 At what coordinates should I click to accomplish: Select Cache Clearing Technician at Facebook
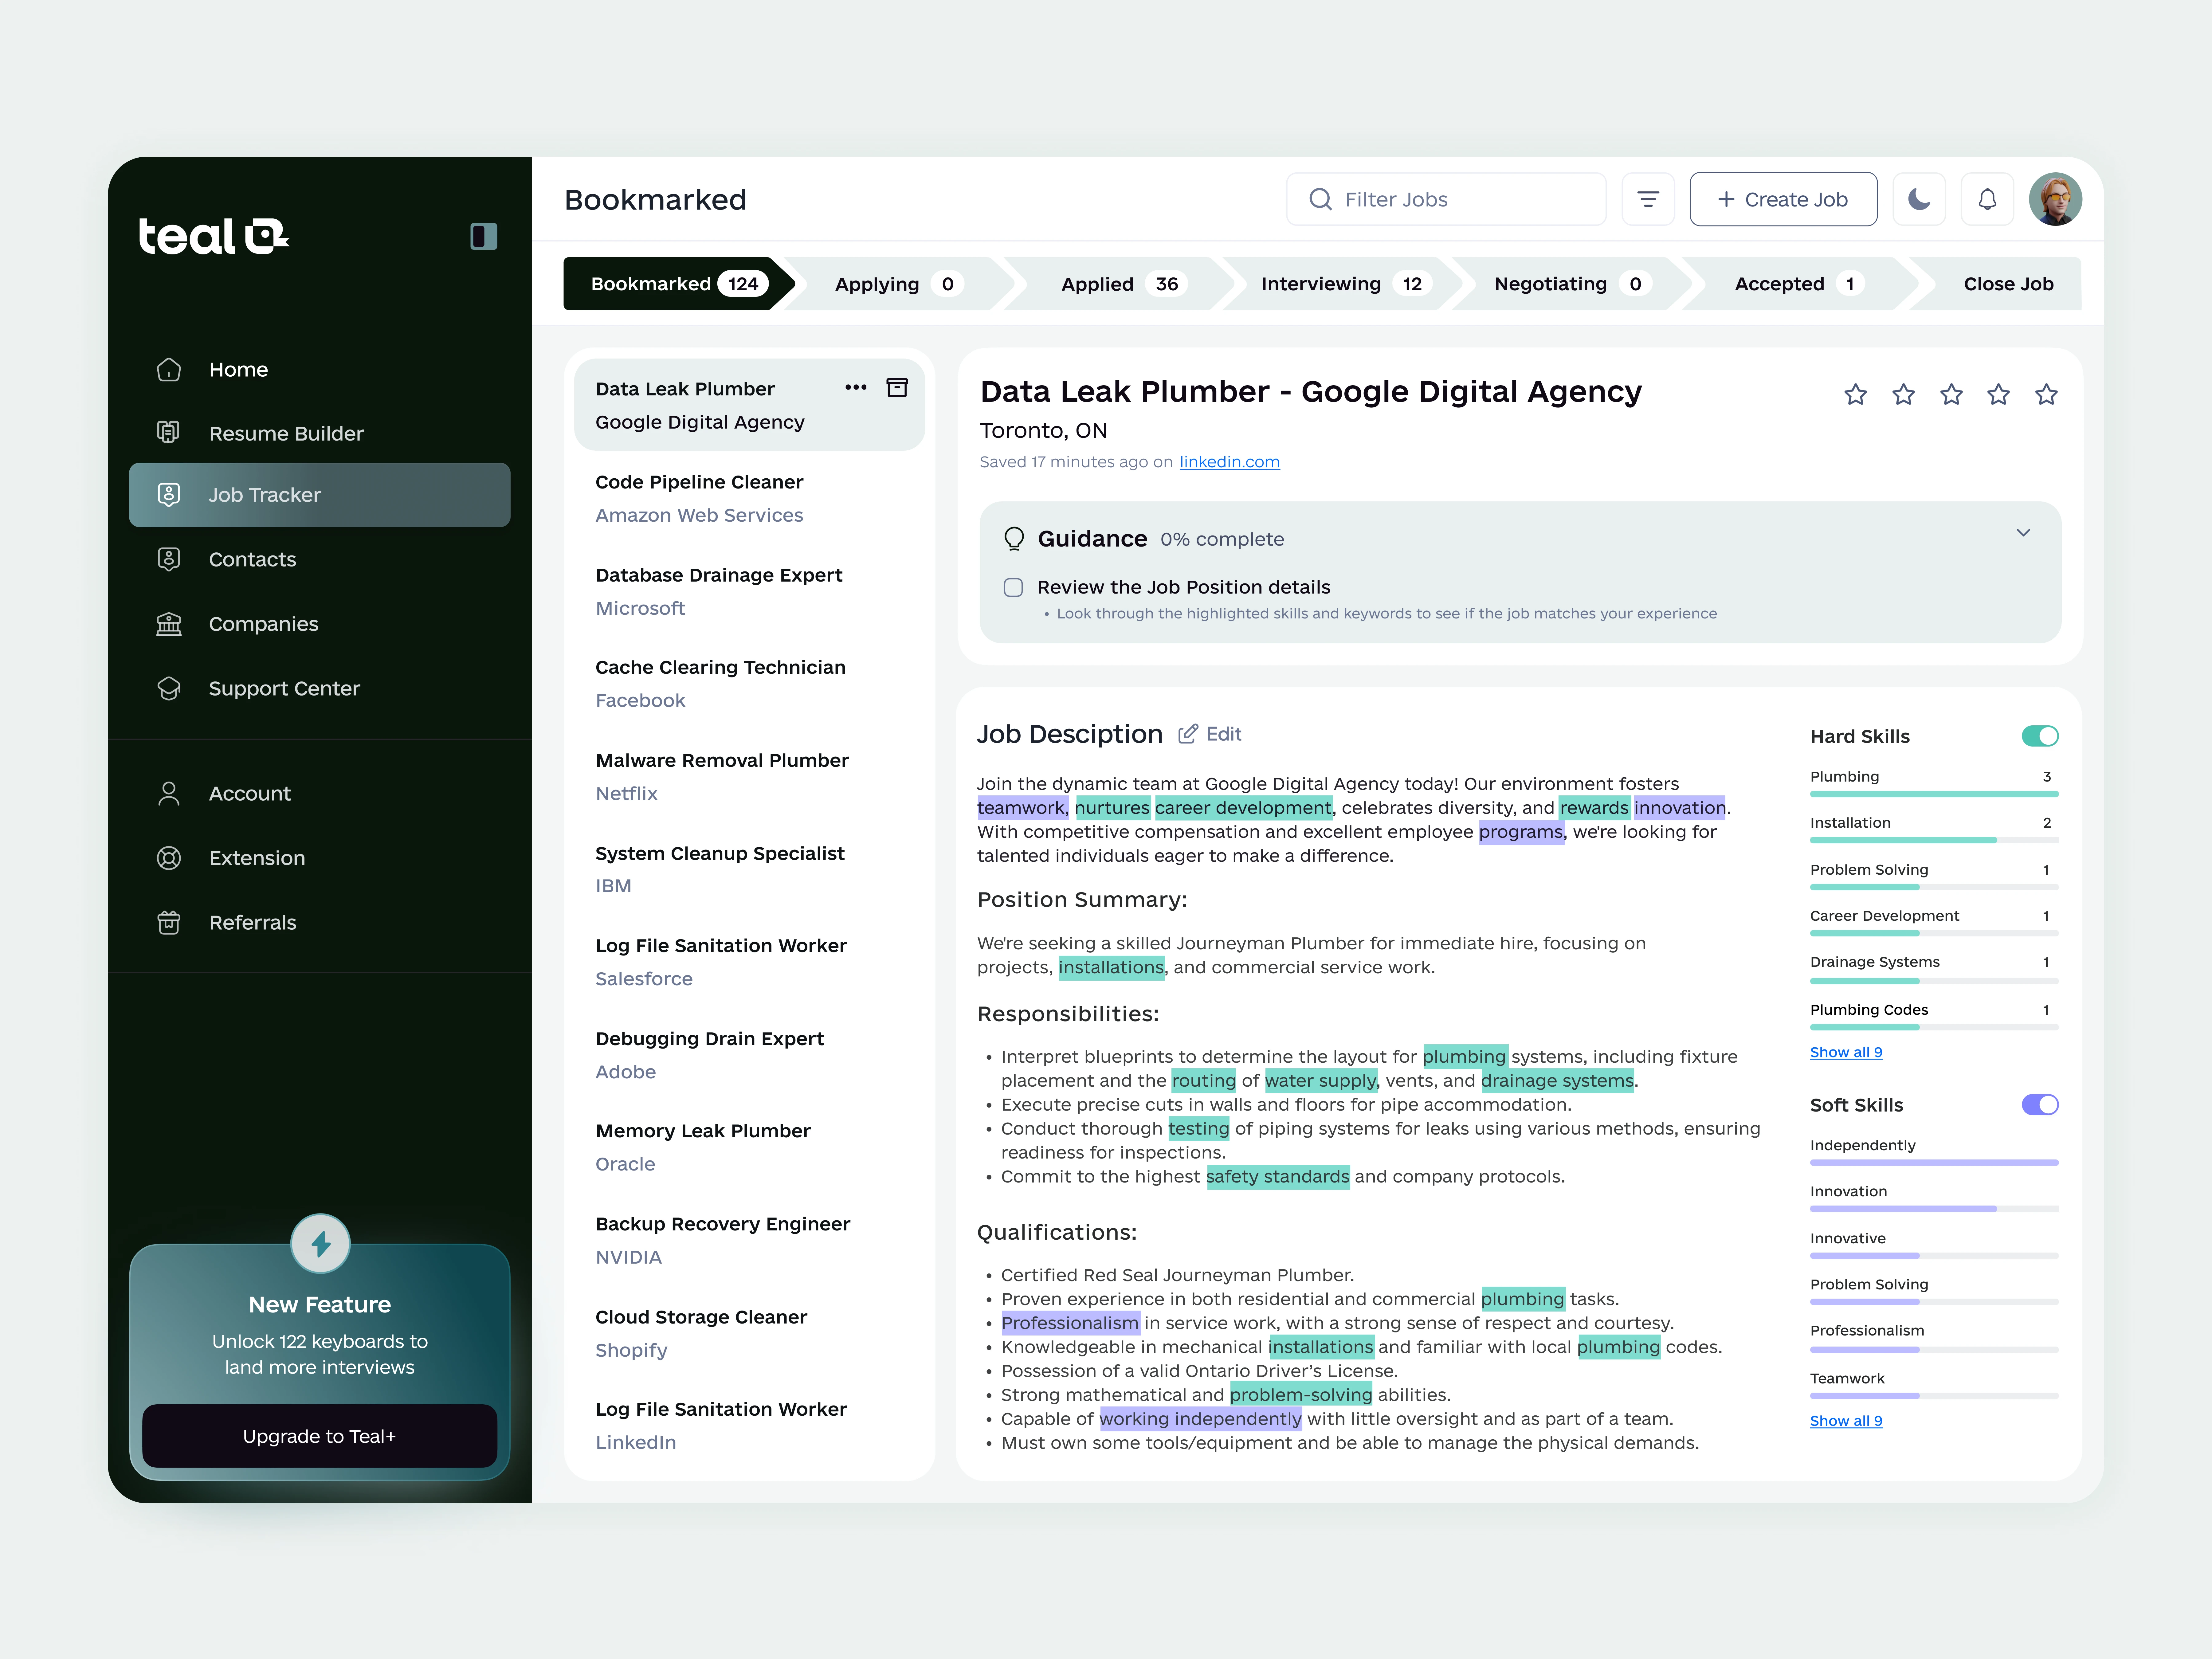[749, 684]
